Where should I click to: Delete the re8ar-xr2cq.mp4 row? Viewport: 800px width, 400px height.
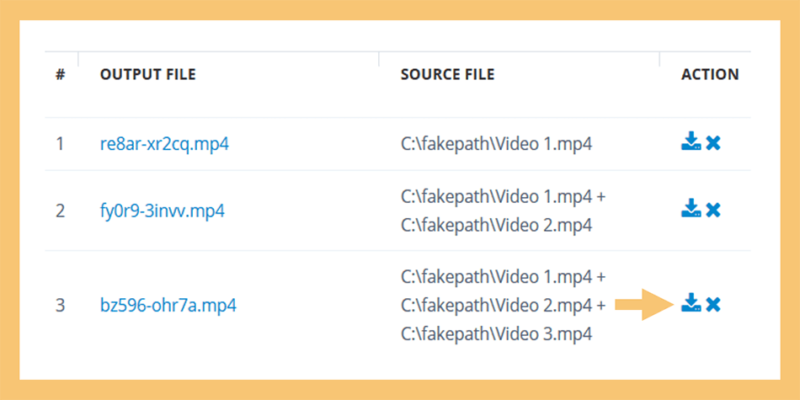point(713,143)
